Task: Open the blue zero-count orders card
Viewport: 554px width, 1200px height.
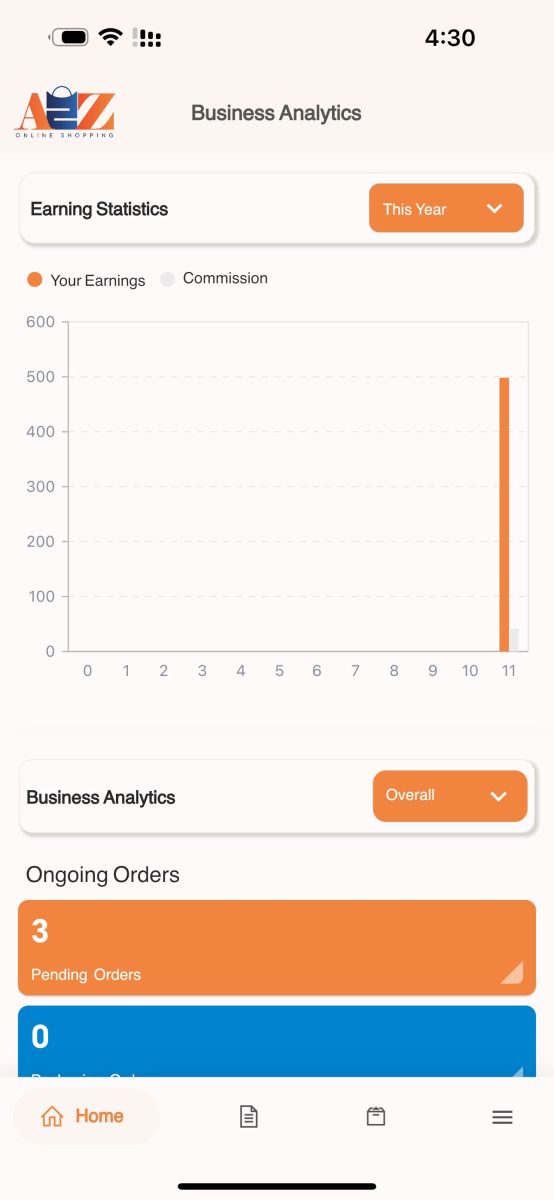Action: point(277,1042)
